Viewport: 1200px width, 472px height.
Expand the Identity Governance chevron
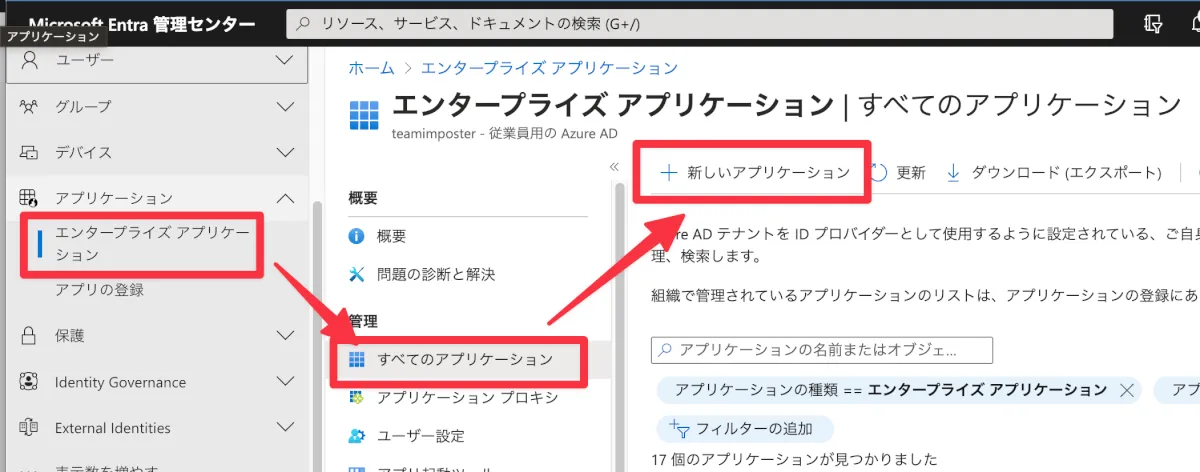point(286,382)
